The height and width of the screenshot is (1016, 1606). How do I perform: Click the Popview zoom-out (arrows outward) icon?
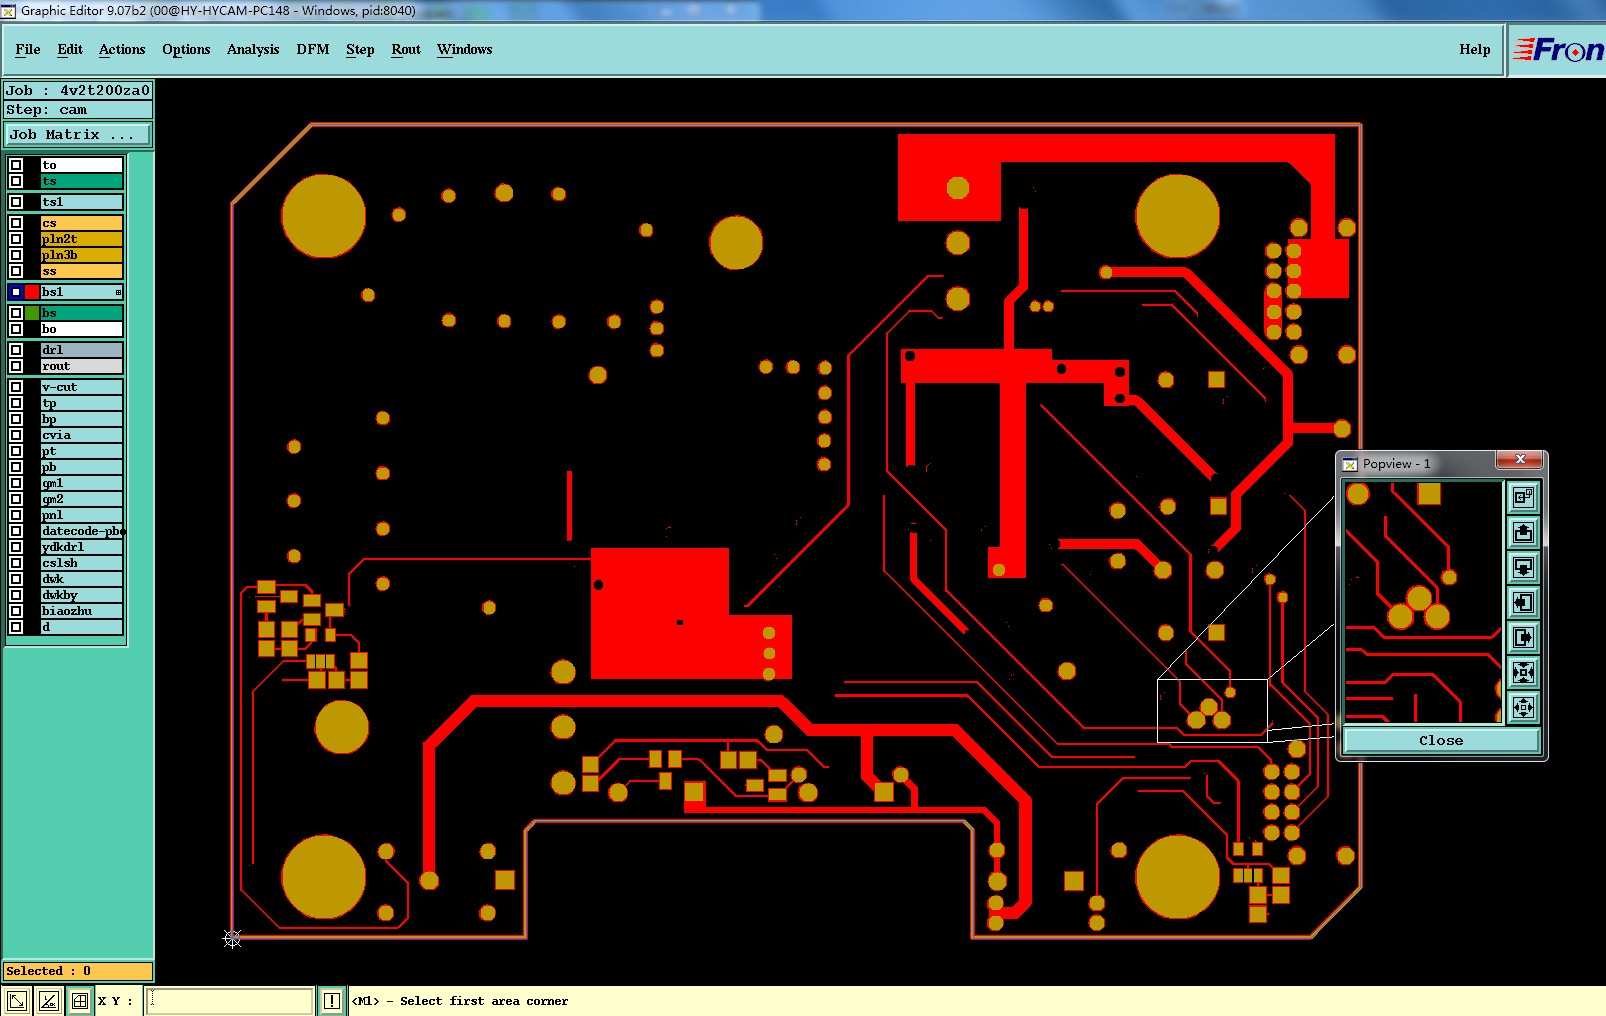(x=1523, y=707)
